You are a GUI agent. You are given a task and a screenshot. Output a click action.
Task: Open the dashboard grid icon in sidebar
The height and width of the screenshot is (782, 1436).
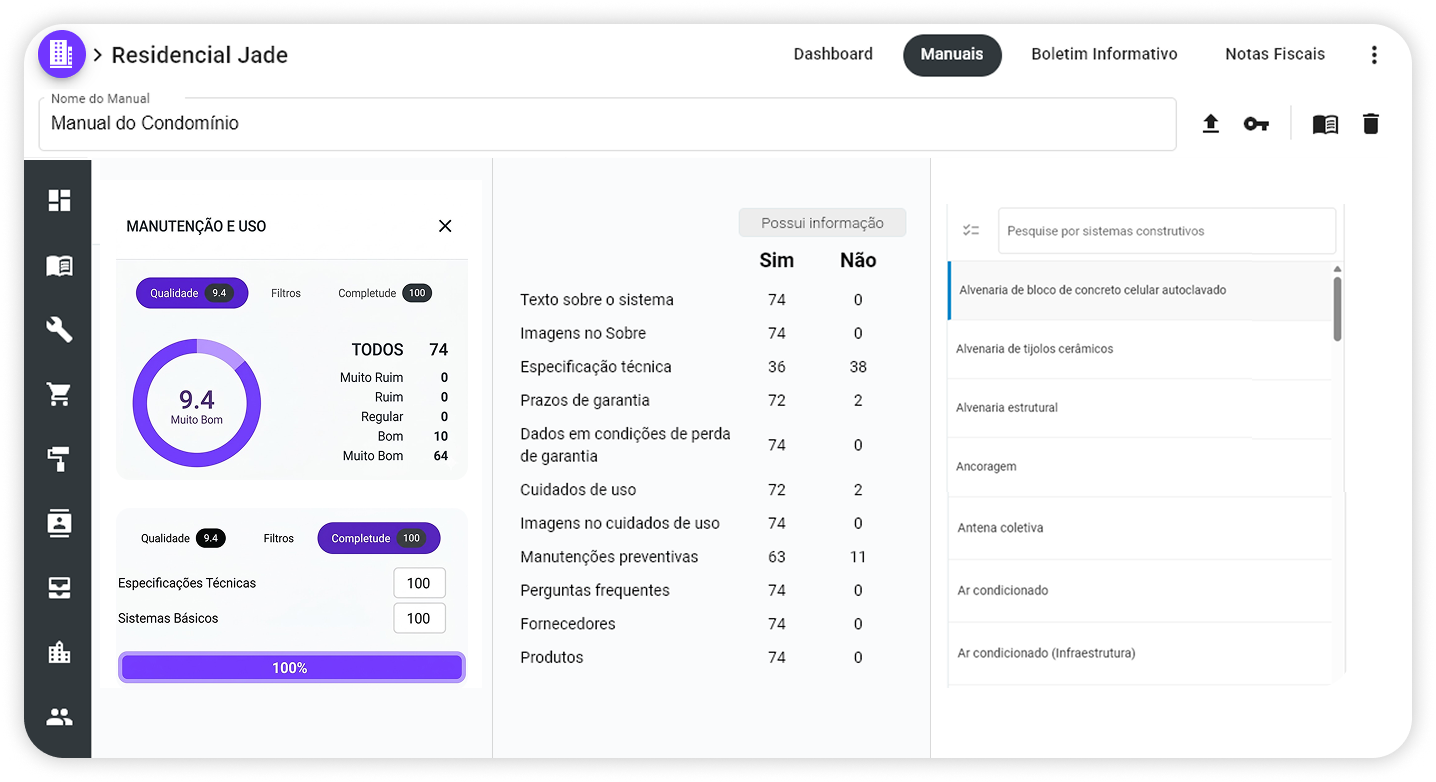[60, 201]
